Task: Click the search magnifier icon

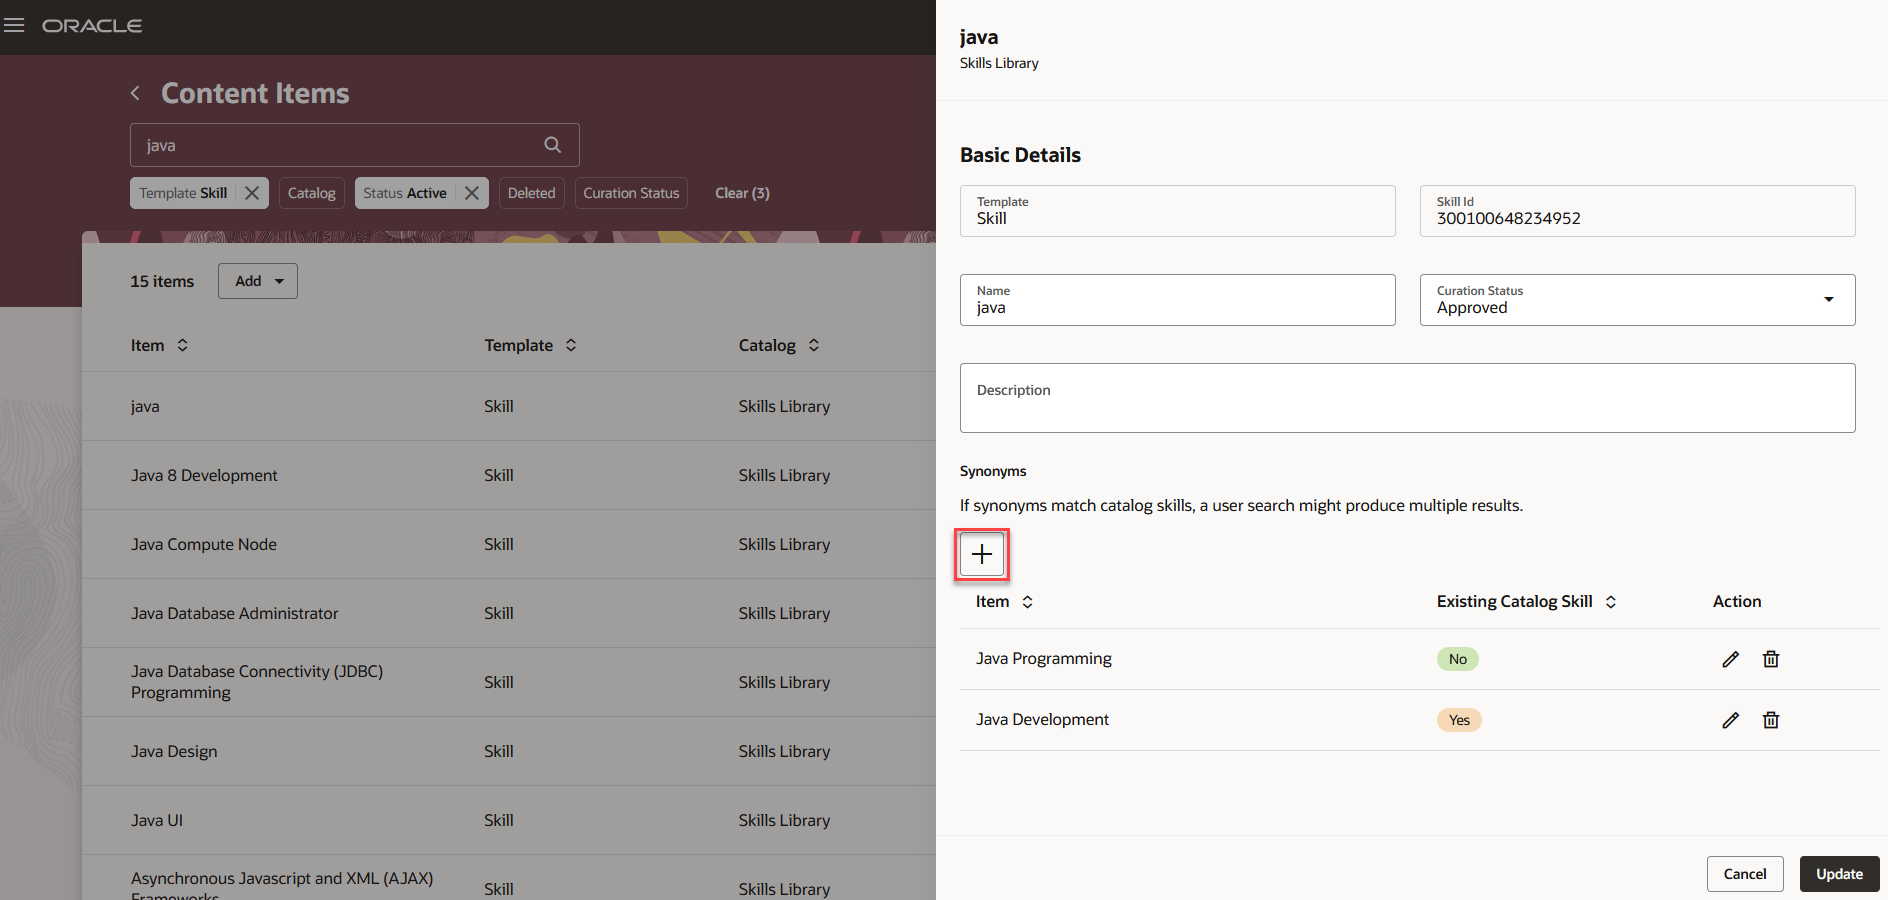Action: tap(552, 145)
